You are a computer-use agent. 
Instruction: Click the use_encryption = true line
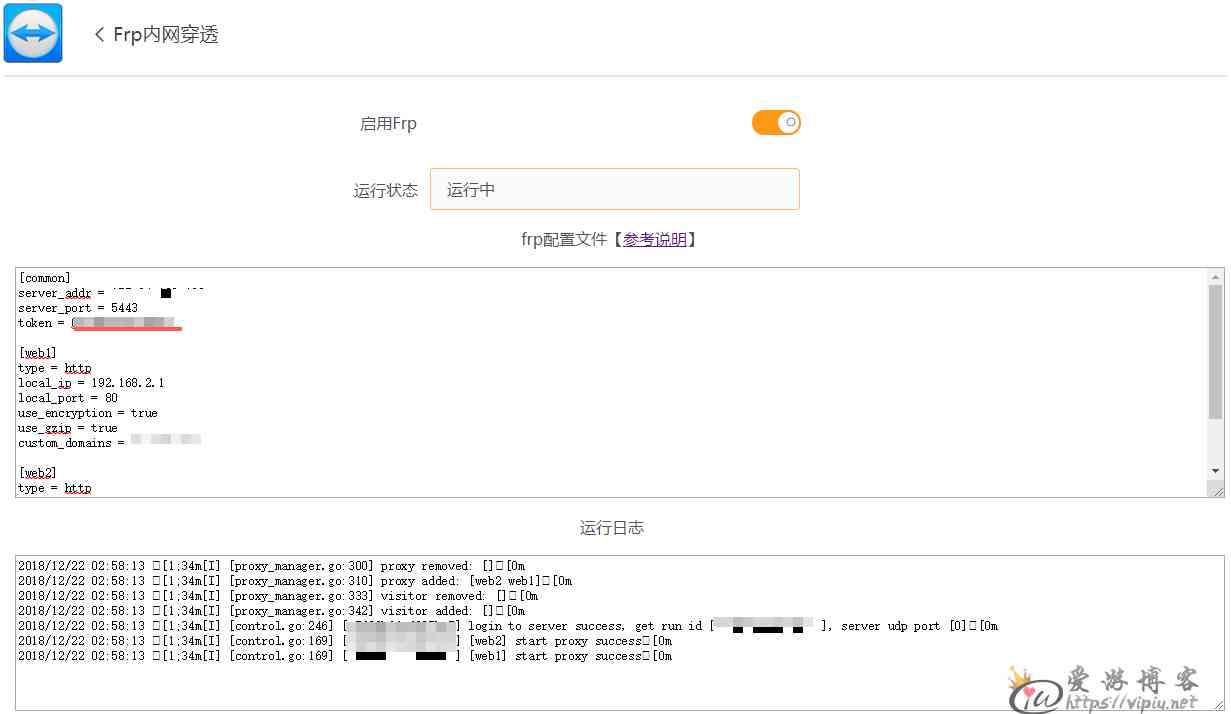(x=88, y=413)
